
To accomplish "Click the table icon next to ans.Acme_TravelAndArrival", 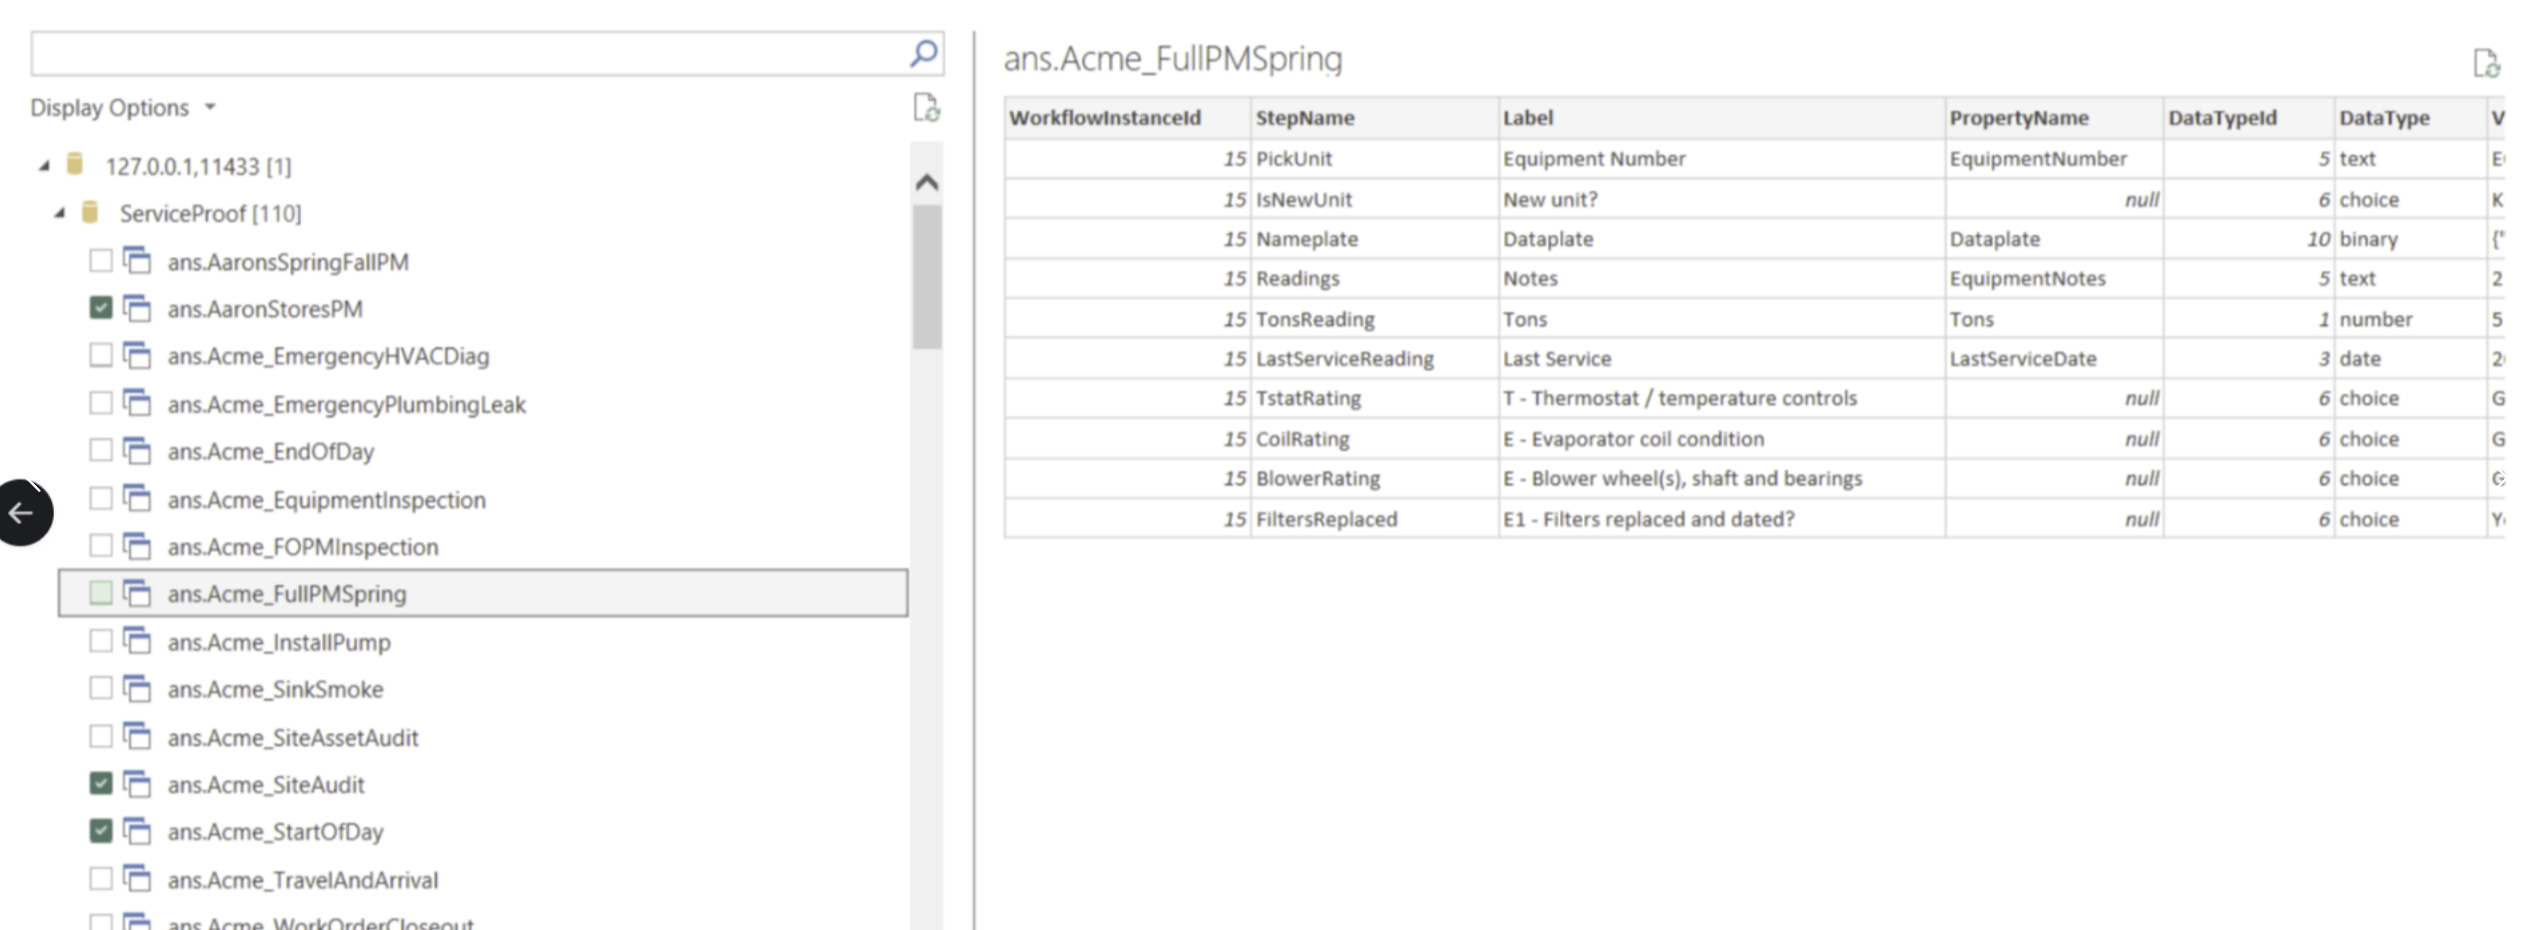I will point(137,879).
